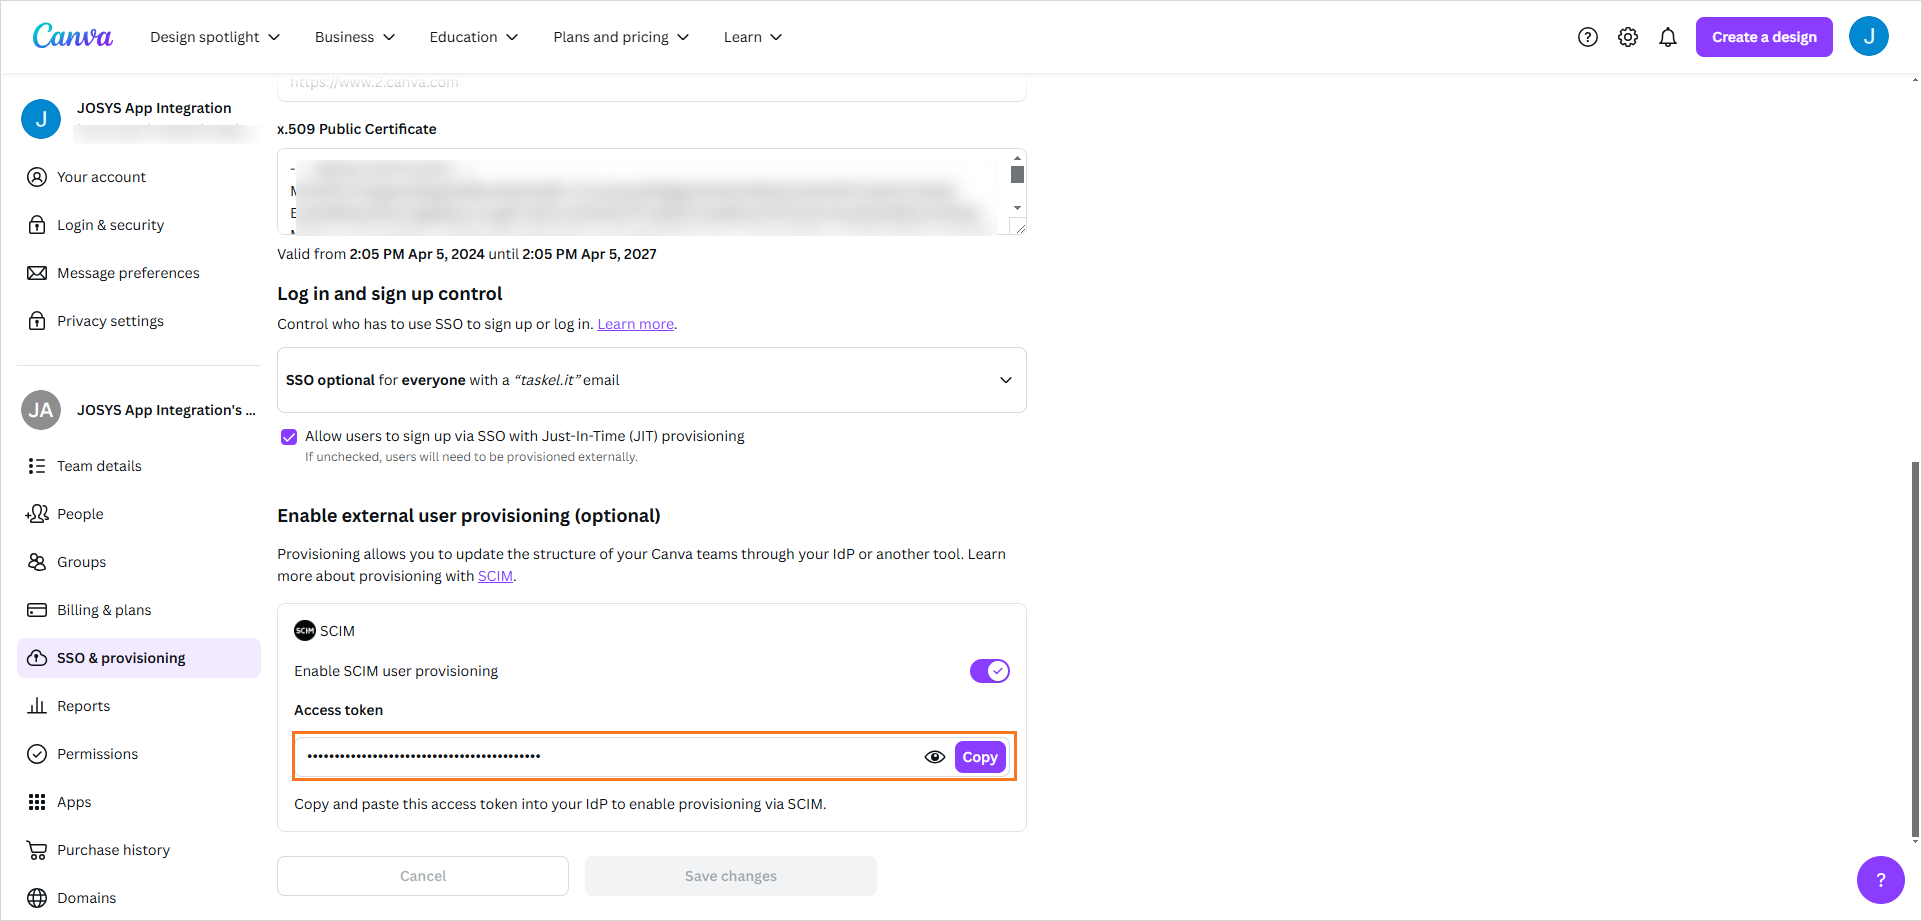1922x921 pixels.
Task: Open the SCIM documentation link
Action: click(495, 576)
